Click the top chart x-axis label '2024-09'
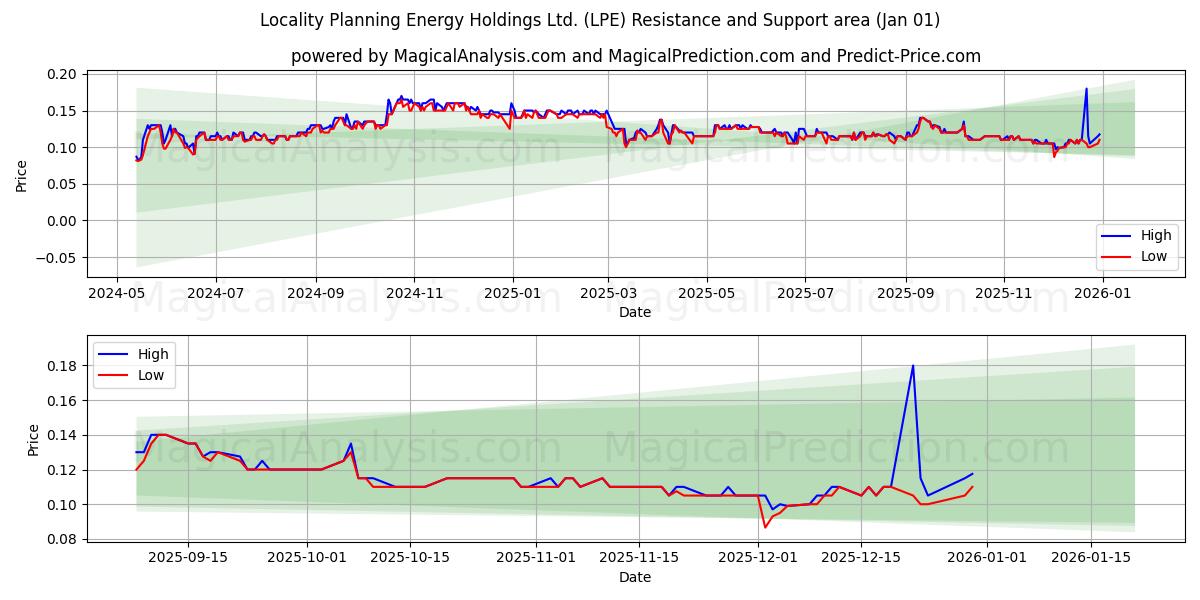Viewport: 1200px width, 600px height. [316, 294]
